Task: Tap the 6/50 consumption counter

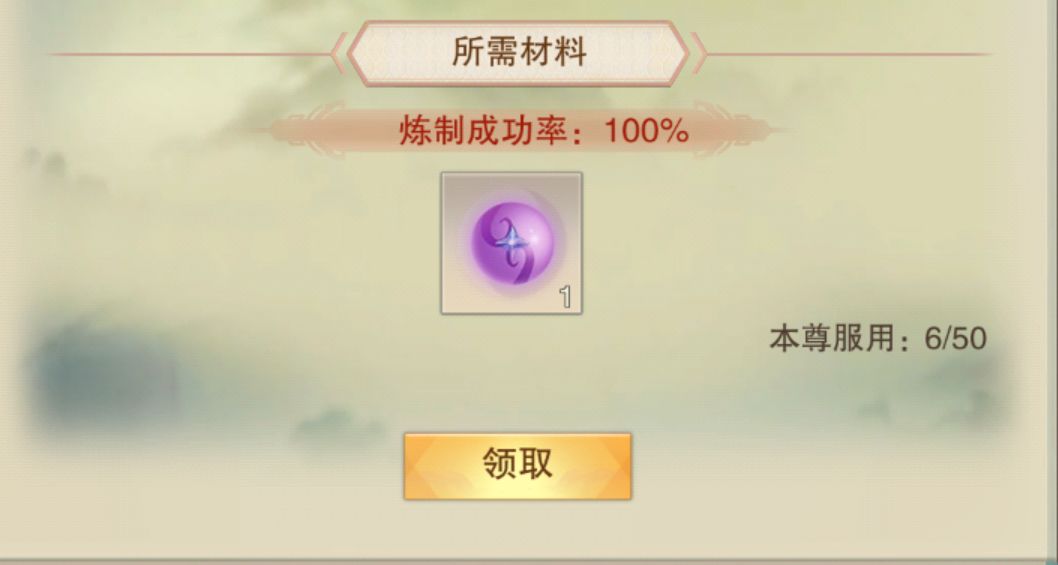Action: [956, 338]
